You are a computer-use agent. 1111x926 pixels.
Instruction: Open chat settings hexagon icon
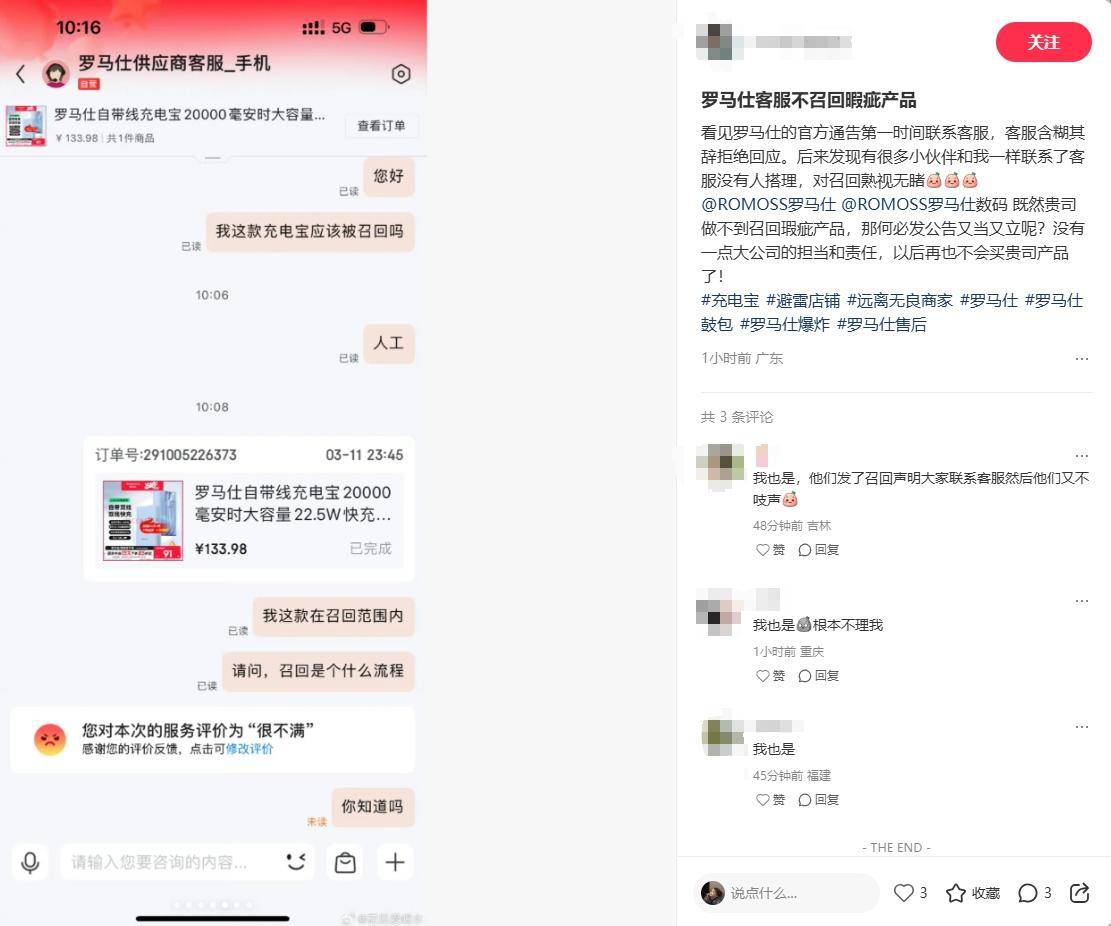[x=401, y=74]
